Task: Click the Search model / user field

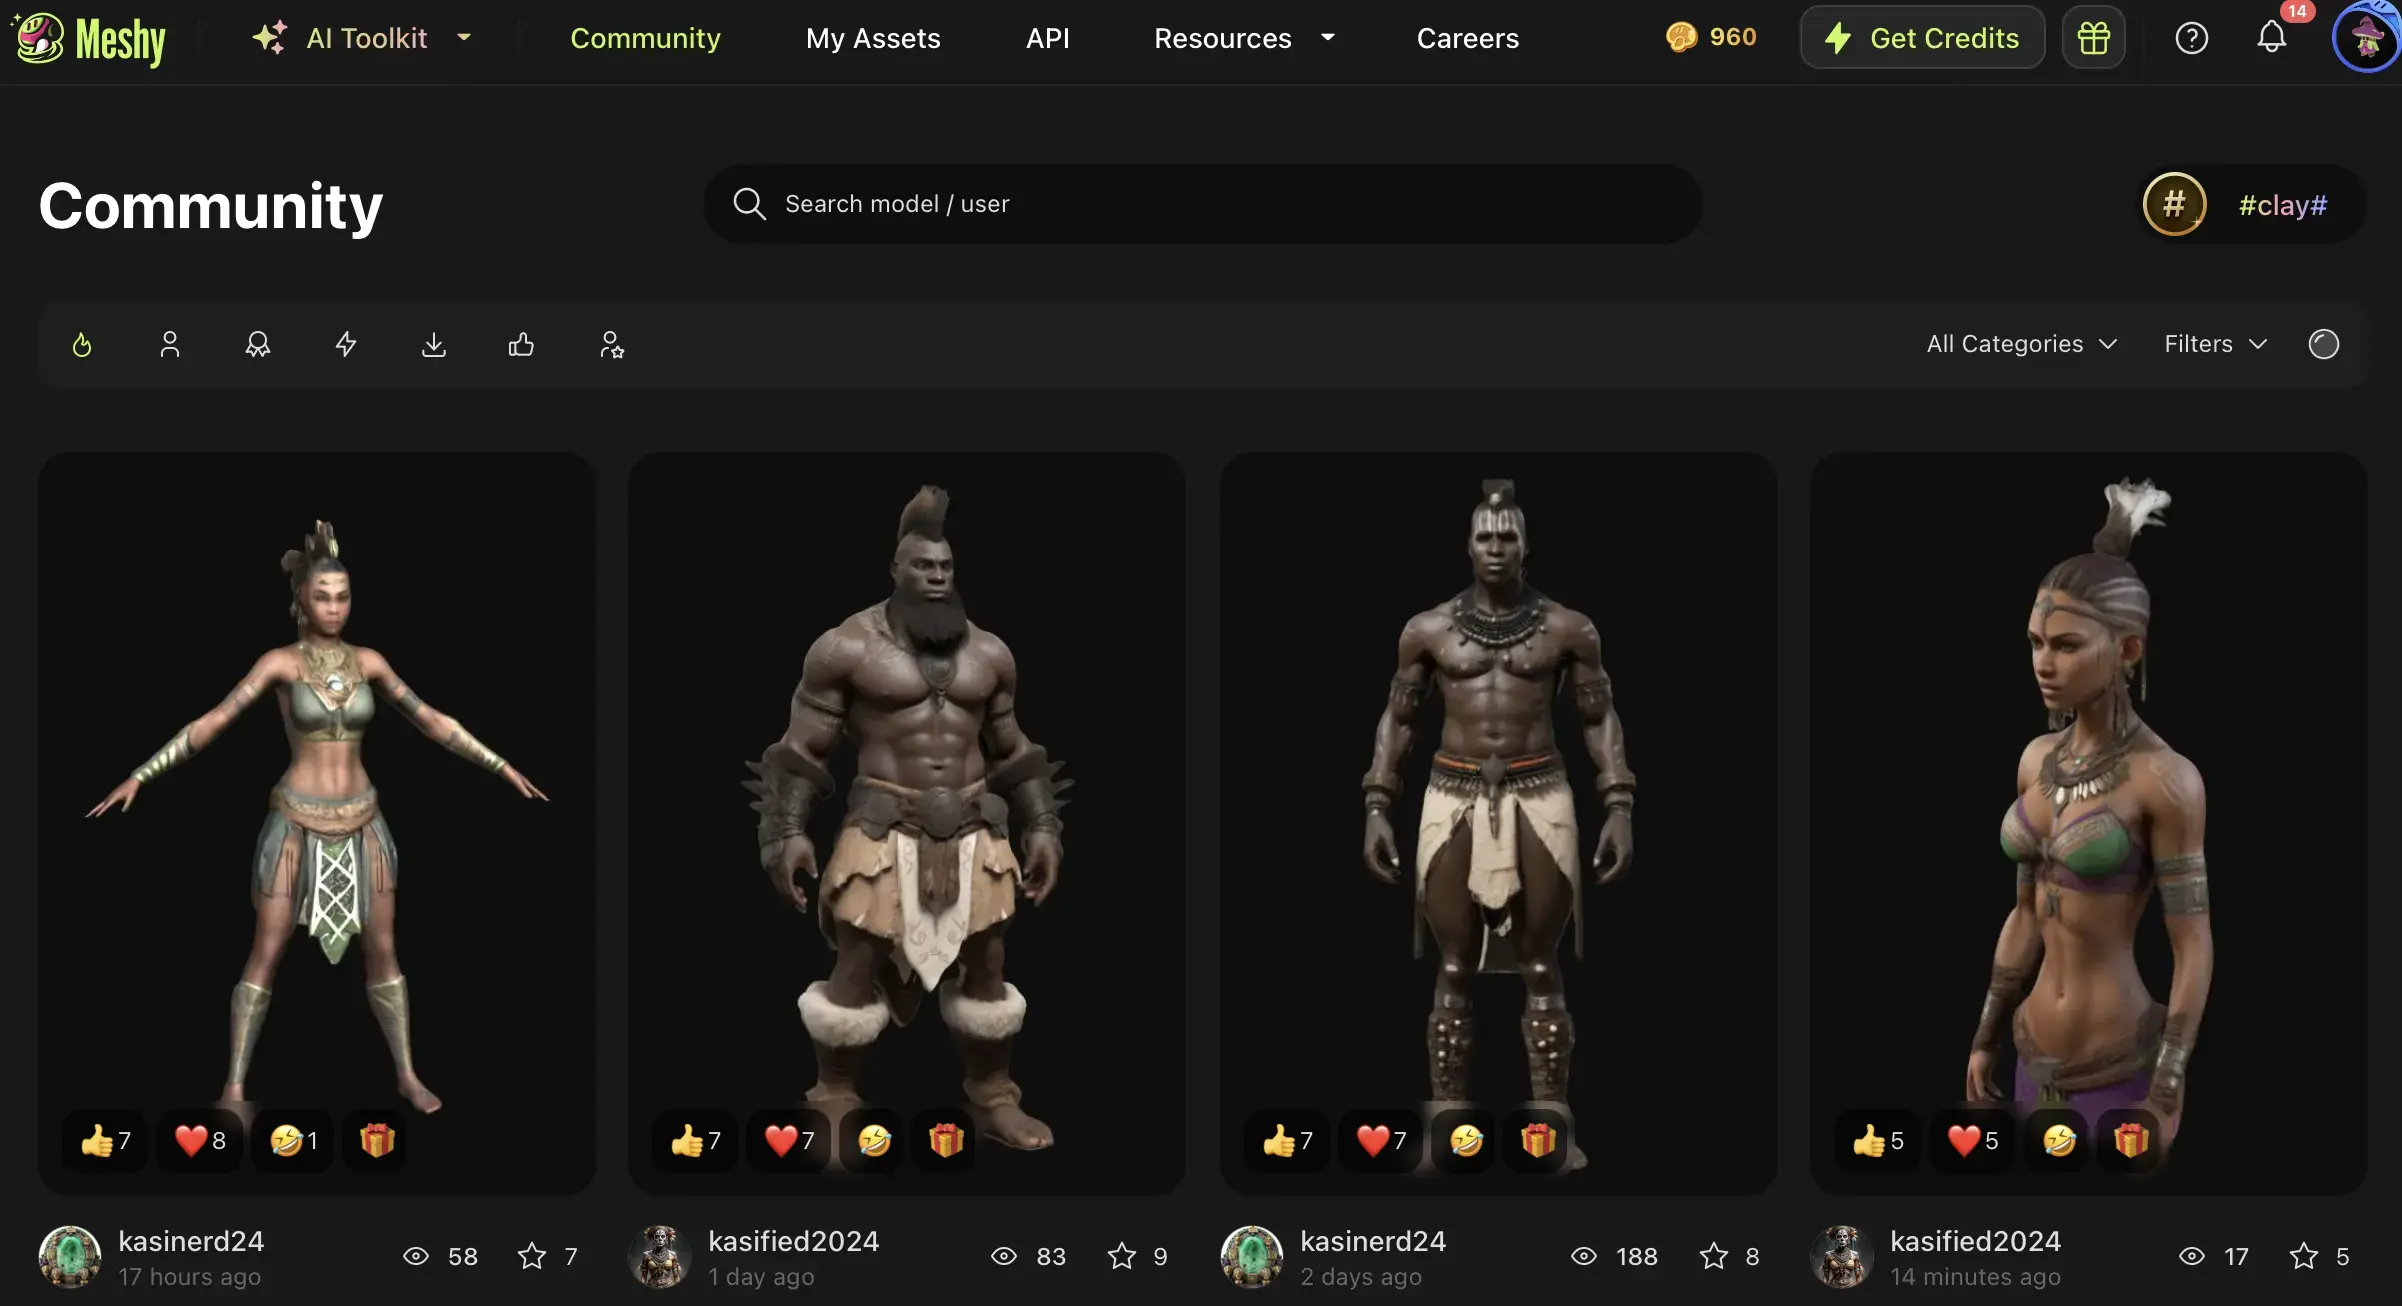Action: [x=1200, y=204]
